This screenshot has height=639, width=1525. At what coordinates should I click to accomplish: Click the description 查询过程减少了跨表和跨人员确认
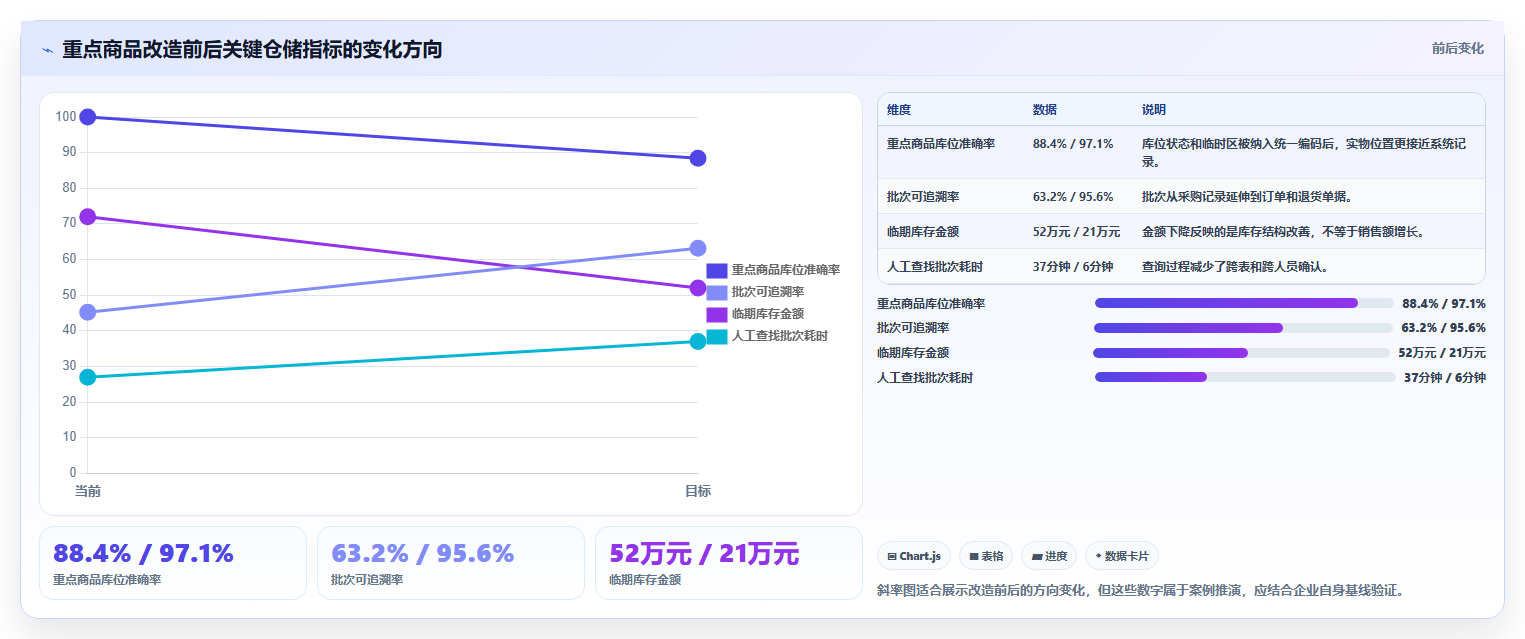click(x=1235, y=266)
